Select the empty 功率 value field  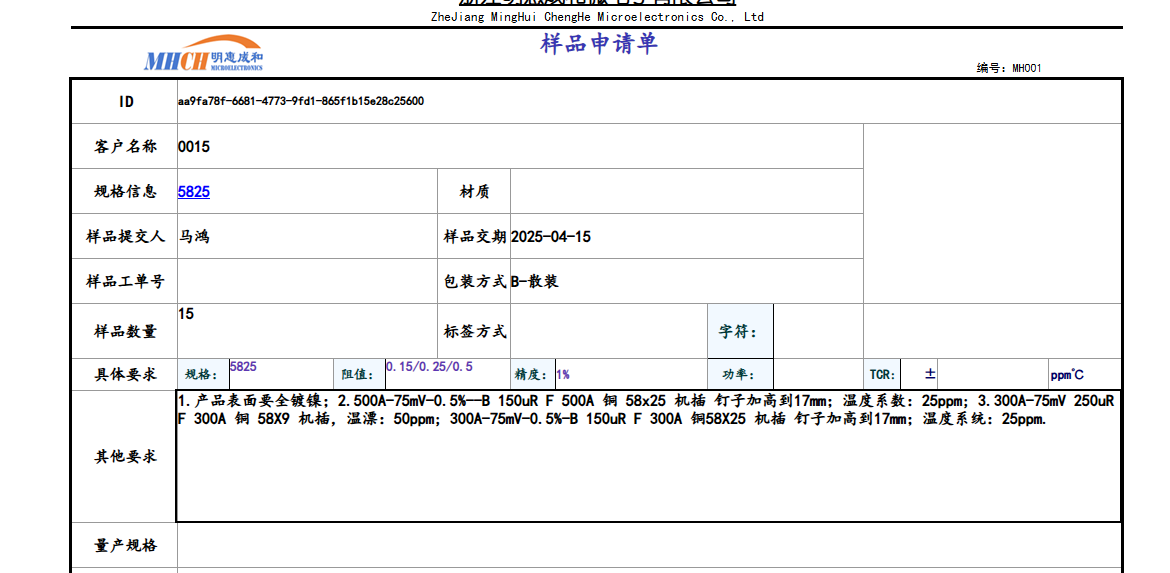pos(819,375)
